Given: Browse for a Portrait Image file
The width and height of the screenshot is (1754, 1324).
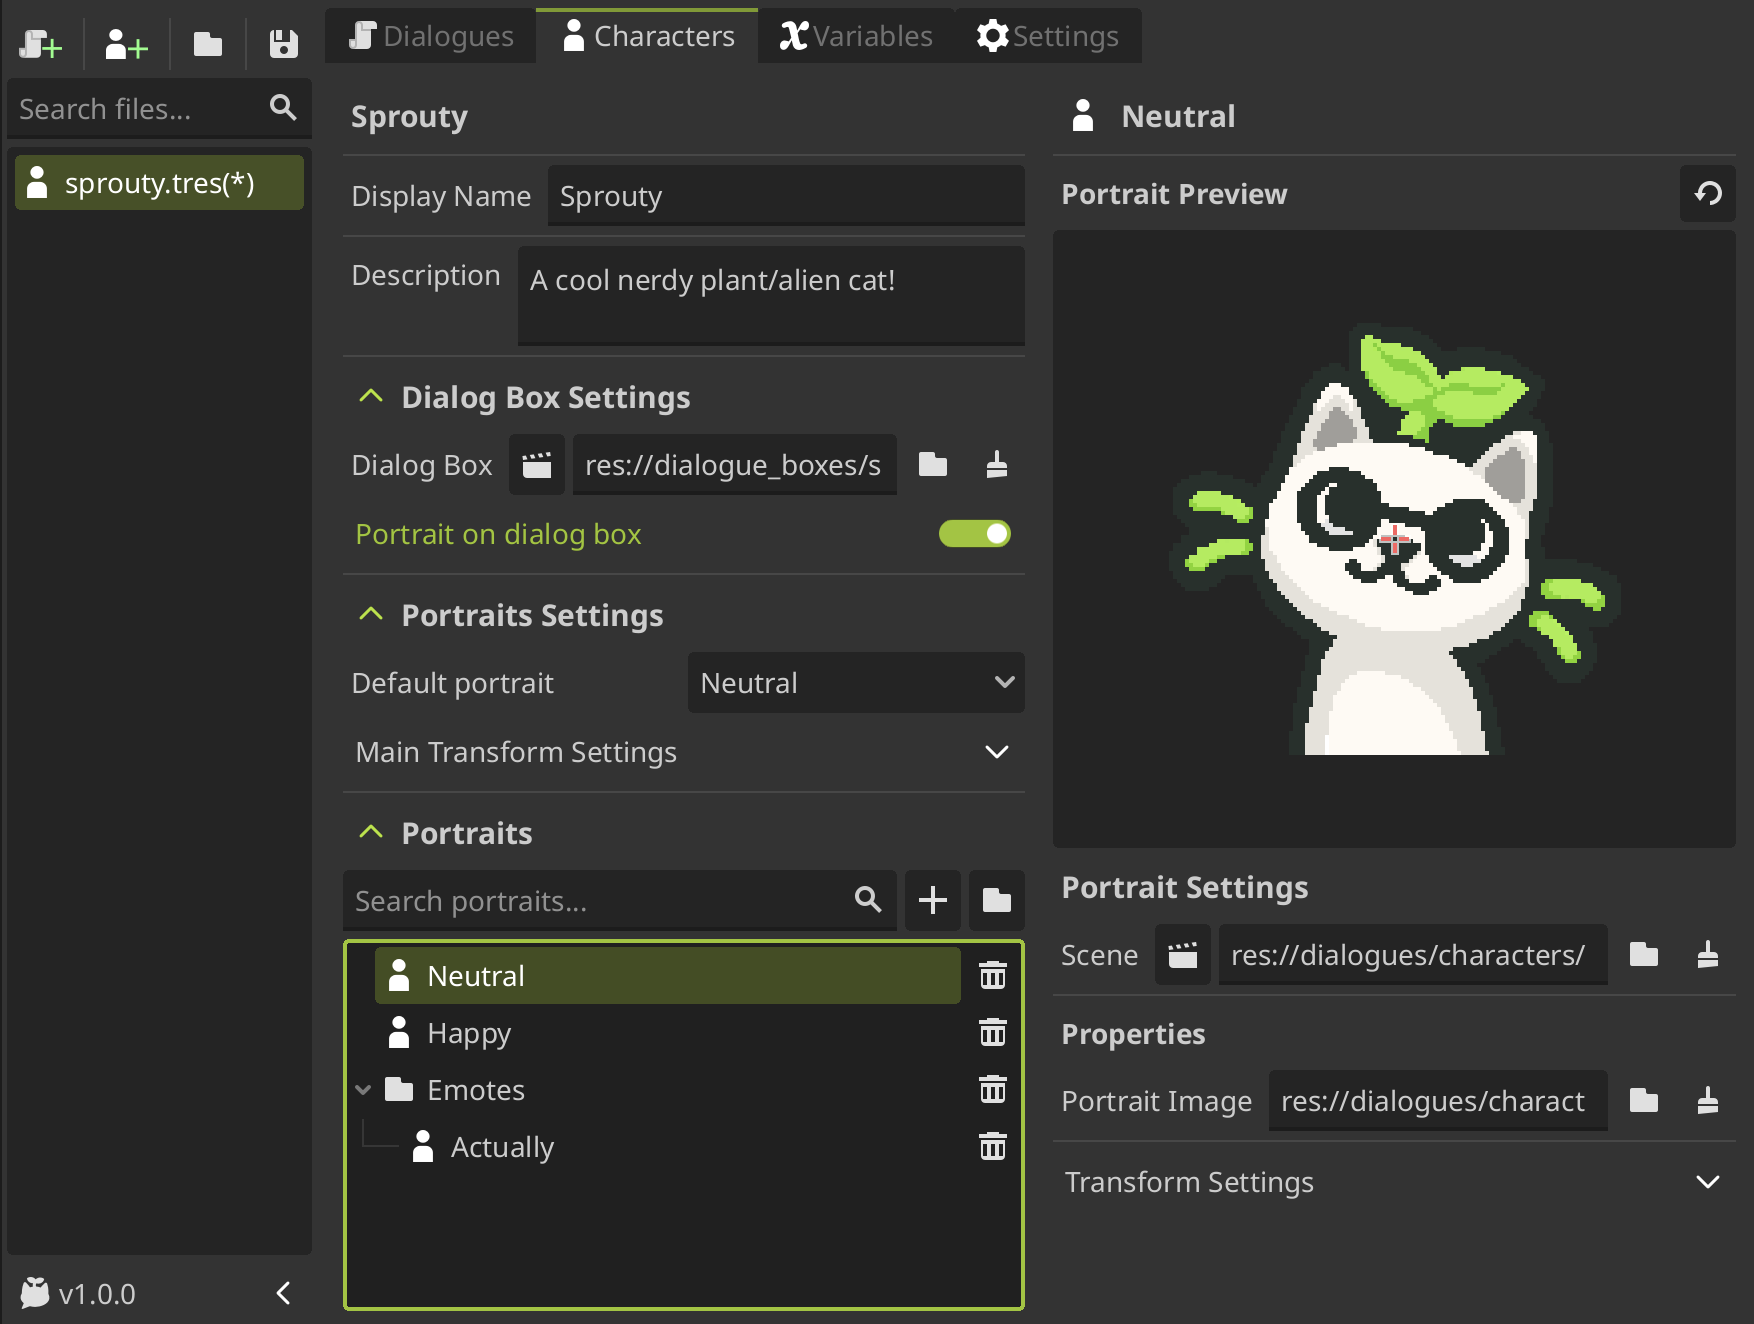Looking at the screenshot, I should (x=1643, y=1101).
